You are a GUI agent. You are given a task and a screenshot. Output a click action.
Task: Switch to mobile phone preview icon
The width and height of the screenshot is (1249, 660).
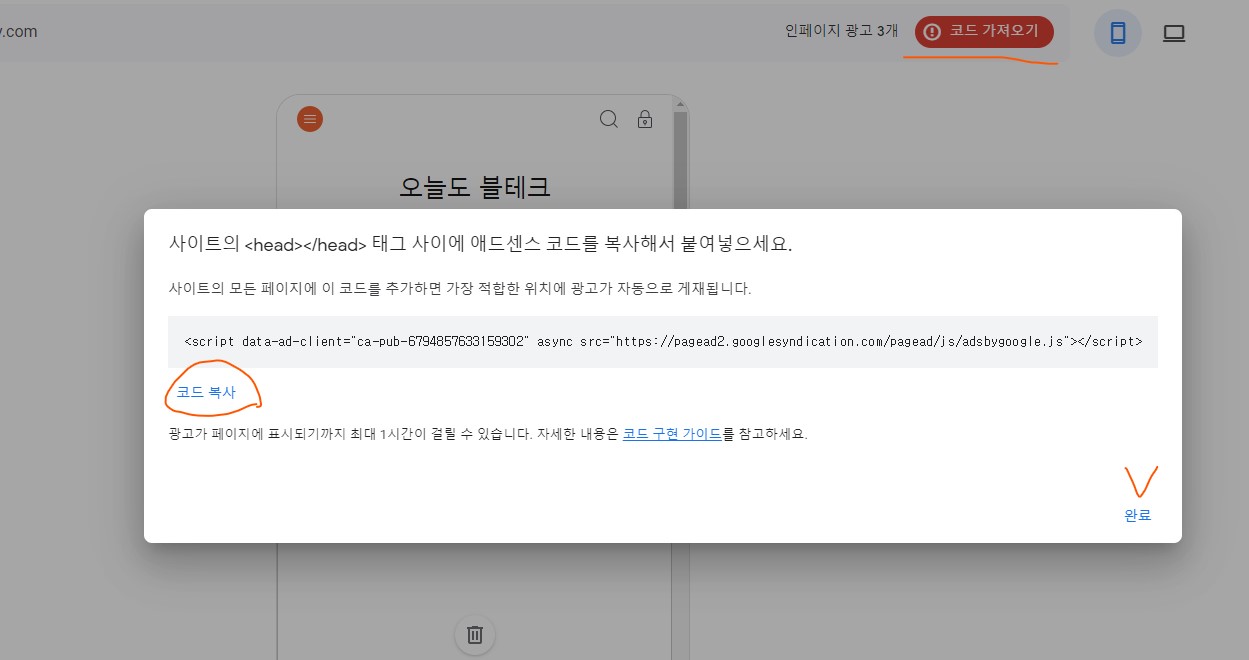(x=1118, y=33)
